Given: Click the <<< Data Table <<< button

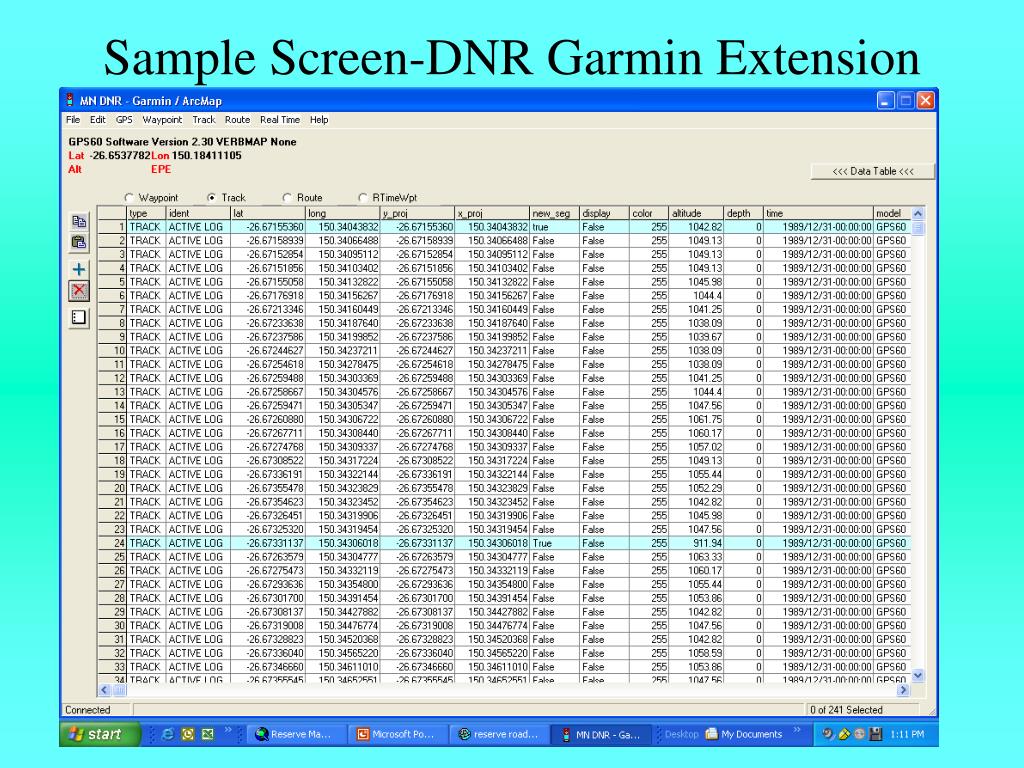Looking at the screenshot, I should [872, 171].
